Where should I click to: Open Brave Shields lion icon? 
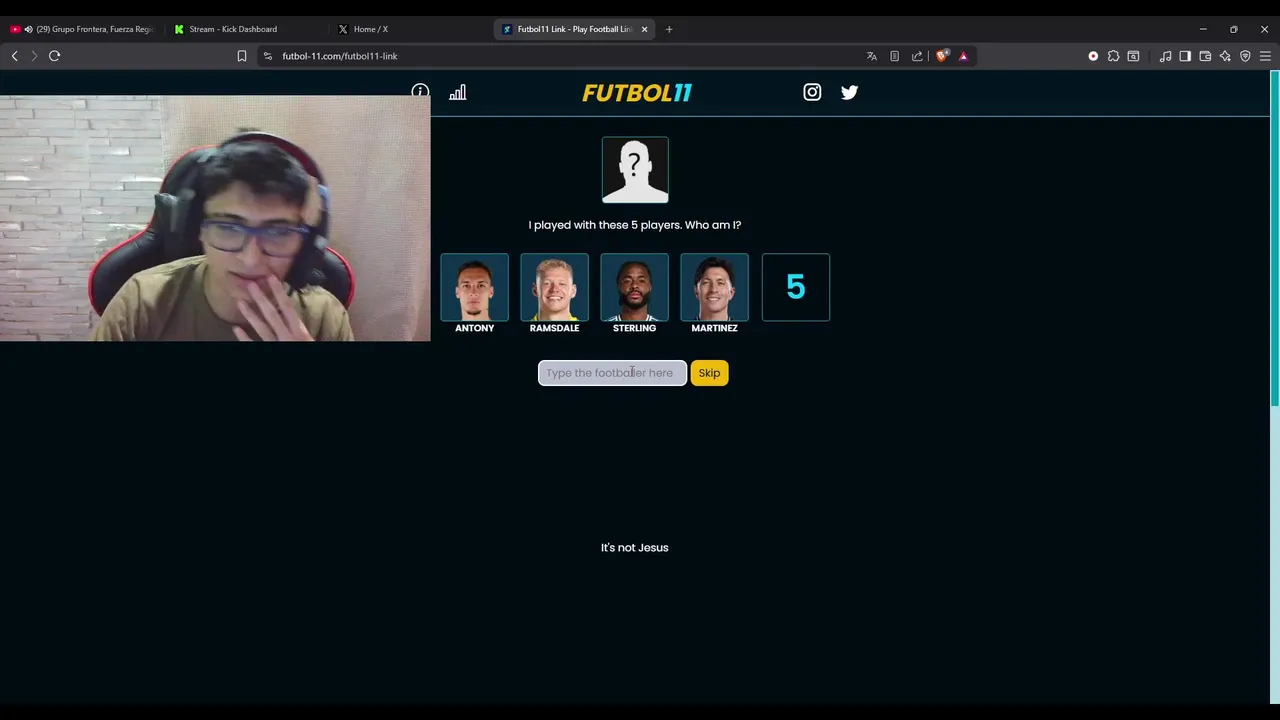[941, 56]
